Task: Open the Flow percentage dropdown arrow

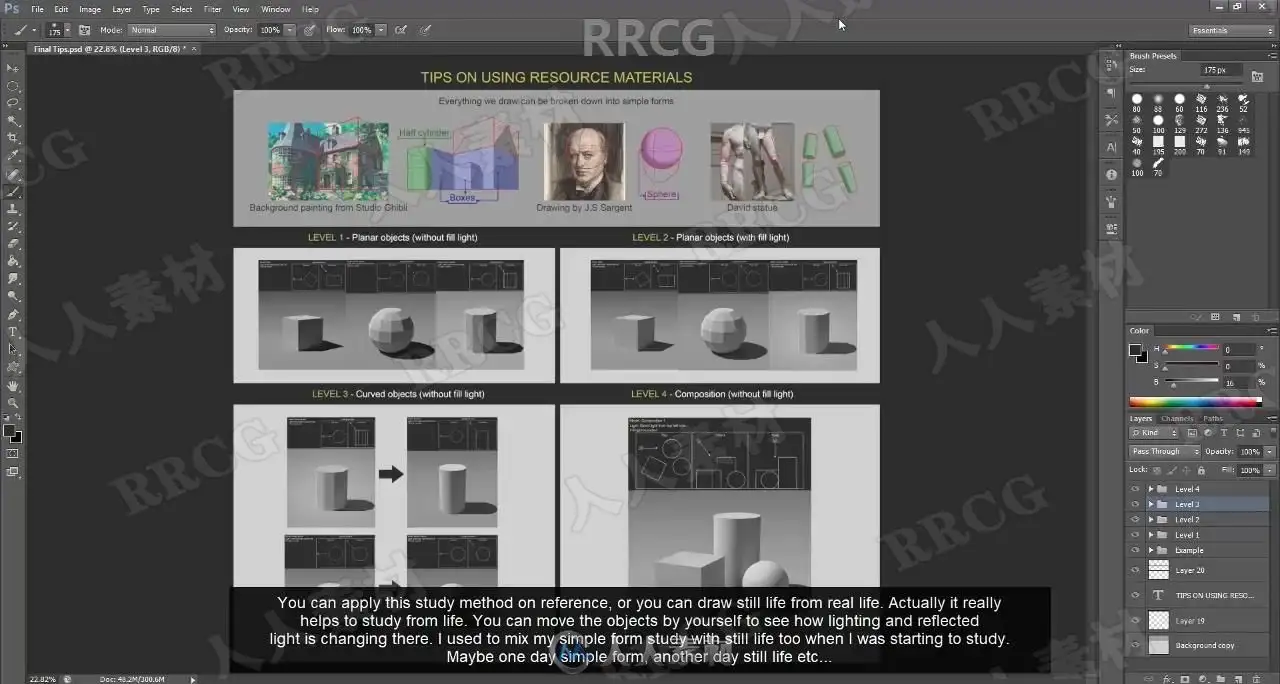Action: [381, 30]
